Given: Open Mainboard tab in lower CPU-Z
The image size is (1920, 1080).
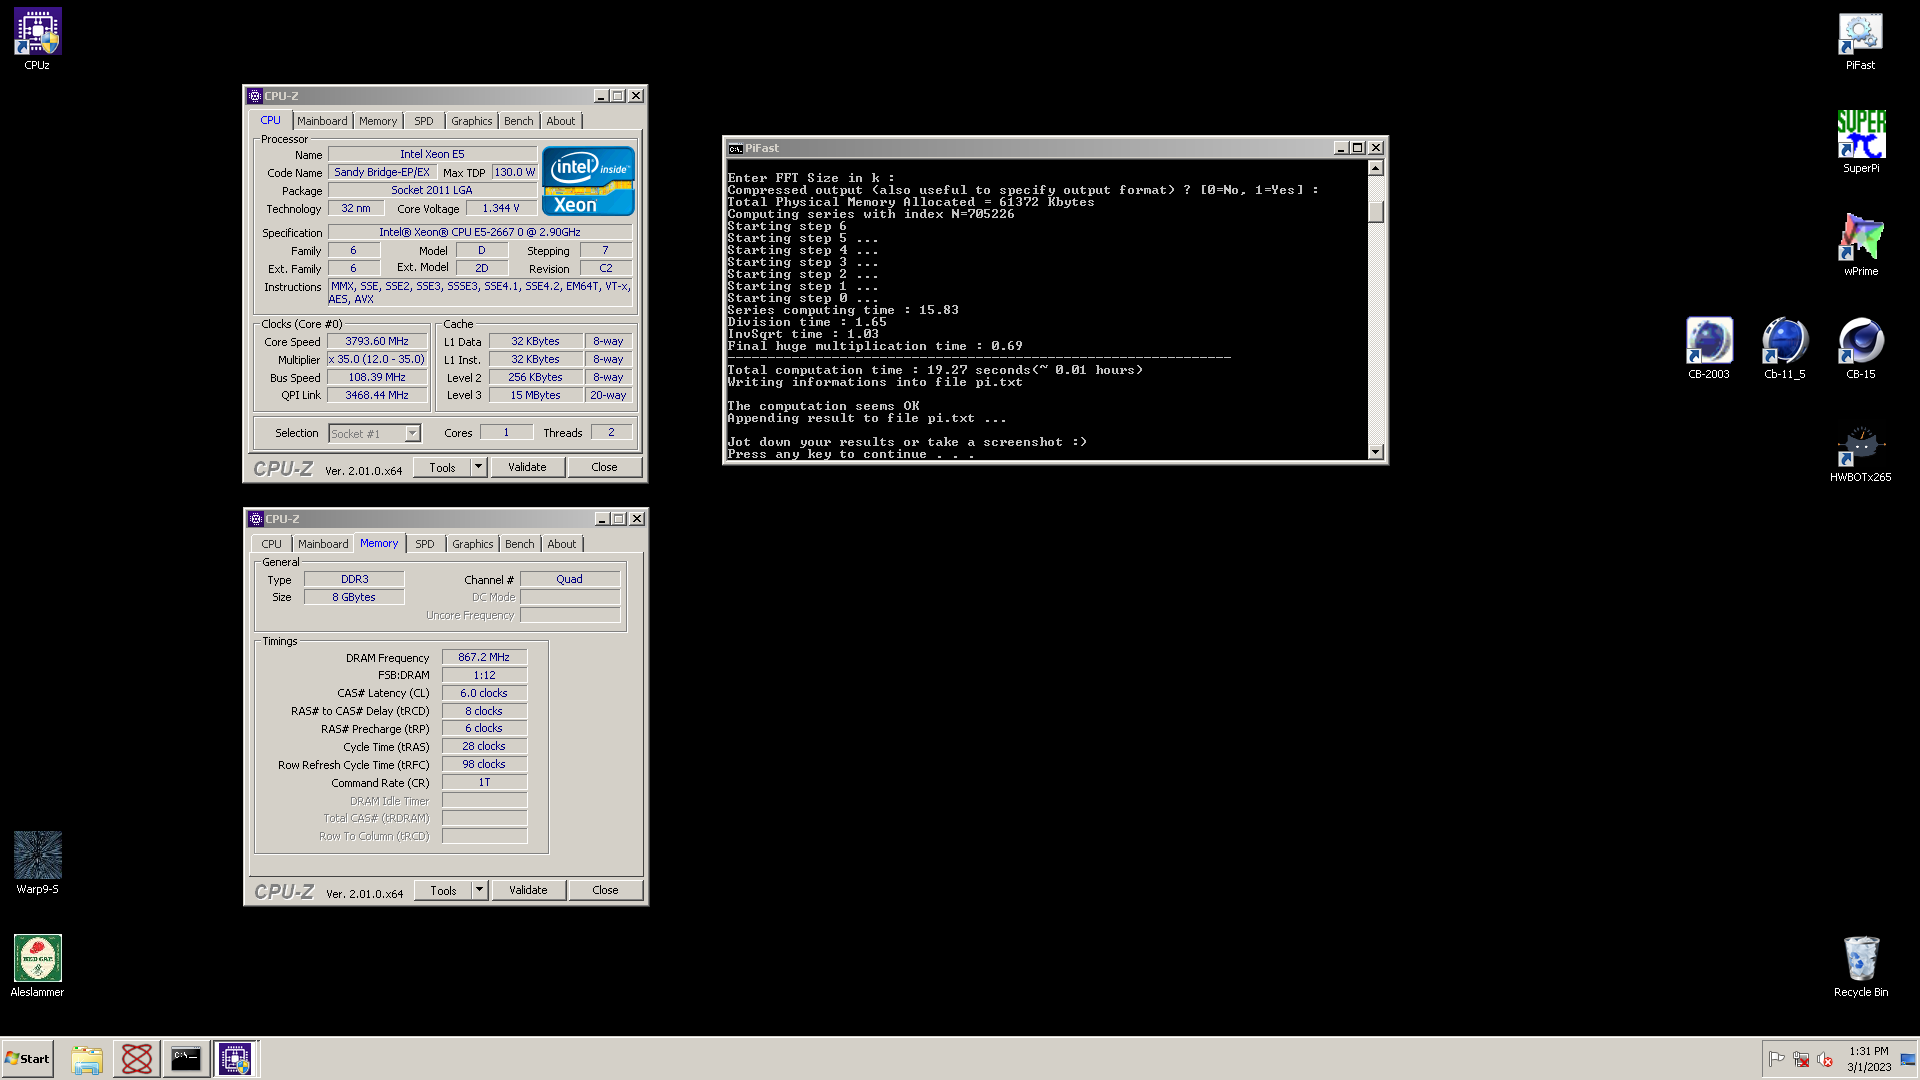Looking at the screenshot, I should pyautogui.click(x=323, y=544).
